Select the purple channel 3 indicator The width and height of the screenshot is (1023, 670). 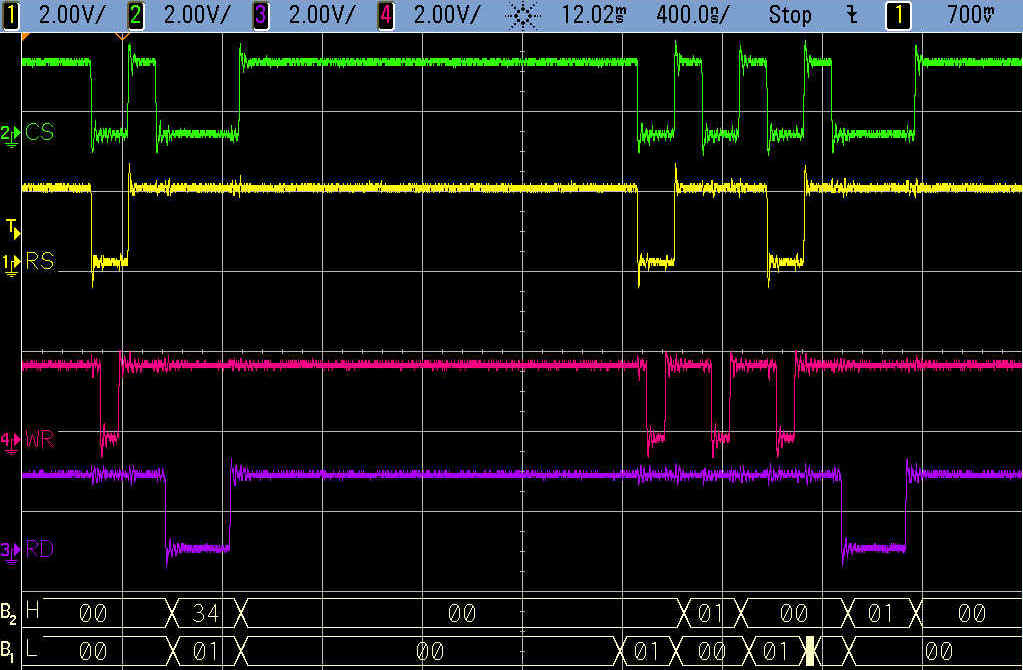tap(260, 14)
